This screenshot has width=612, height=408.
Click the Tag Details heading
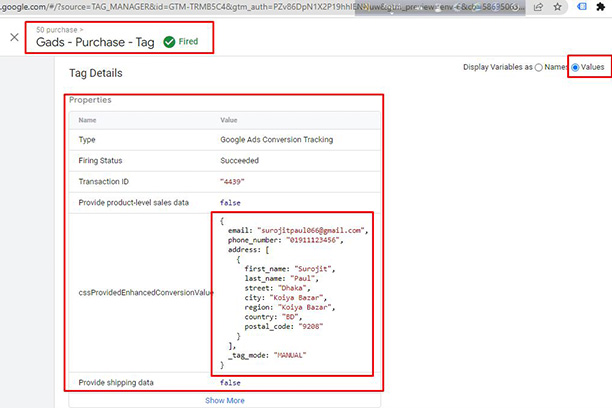96,73
